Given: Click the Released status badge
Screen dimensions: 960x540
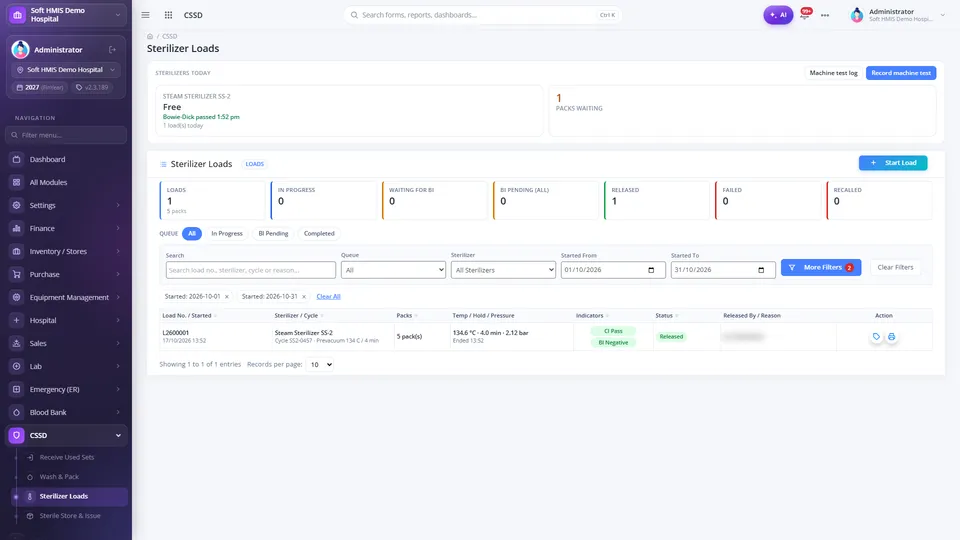Looking at the screenshot, I should point(671,337).
